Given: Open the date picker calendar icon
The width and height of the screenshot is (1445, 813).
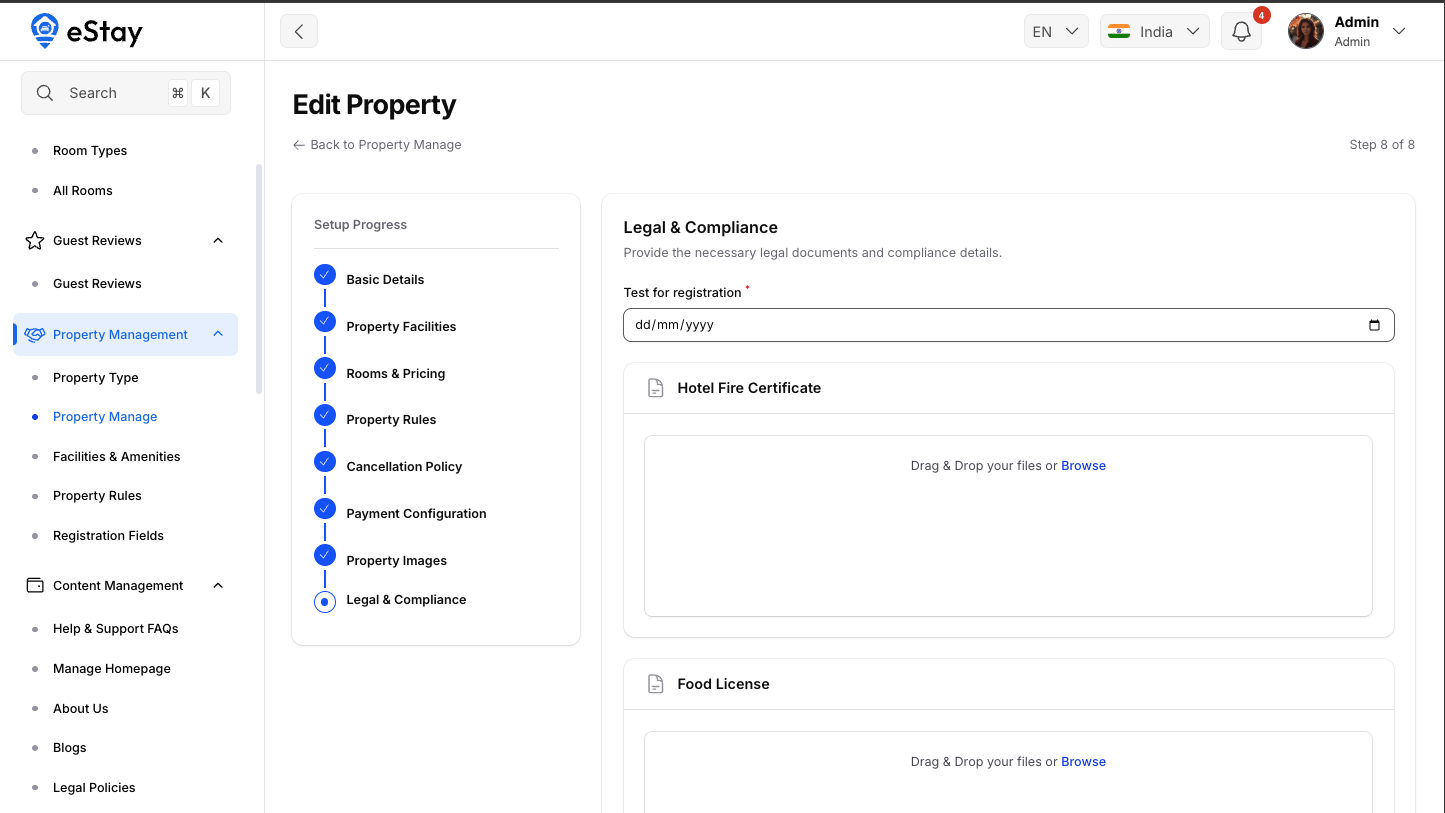Looking at the screenshot, I should [x=1374, y=325].
